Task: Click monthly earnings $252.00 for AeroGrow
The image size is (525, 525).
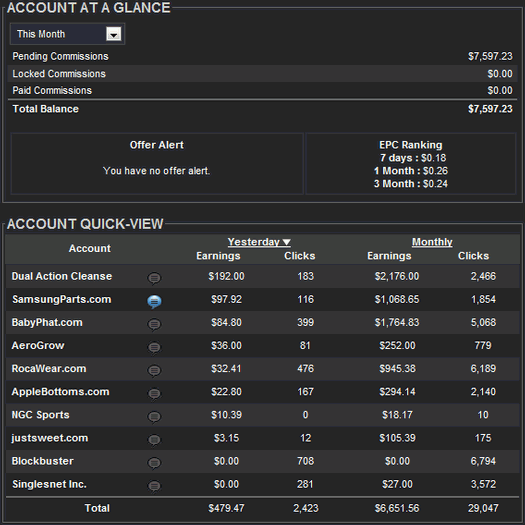Action: tap(397, 346)
